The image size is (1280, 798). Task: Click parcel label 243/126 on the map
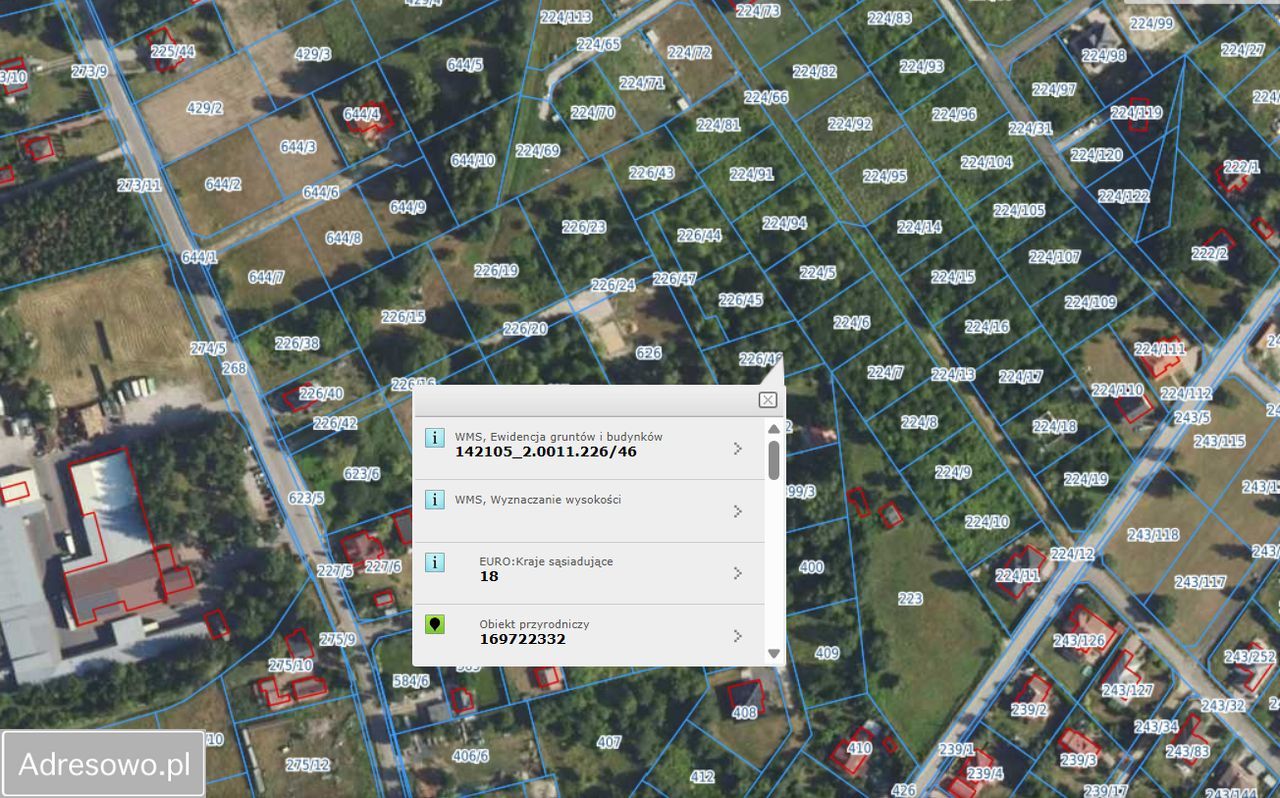(1079, 640)
